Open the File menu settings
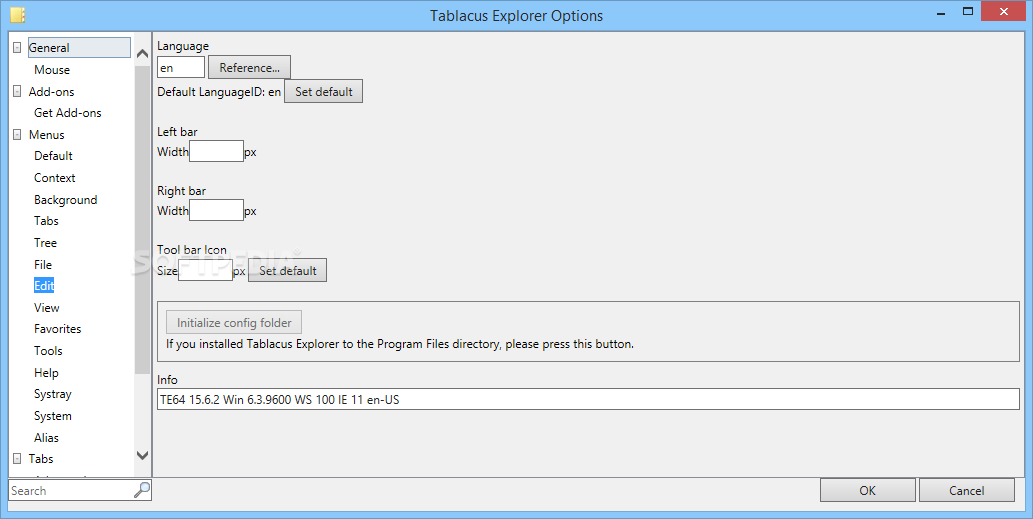The width and height of the screenshot is (1033, 519). [x=43, y=264]
